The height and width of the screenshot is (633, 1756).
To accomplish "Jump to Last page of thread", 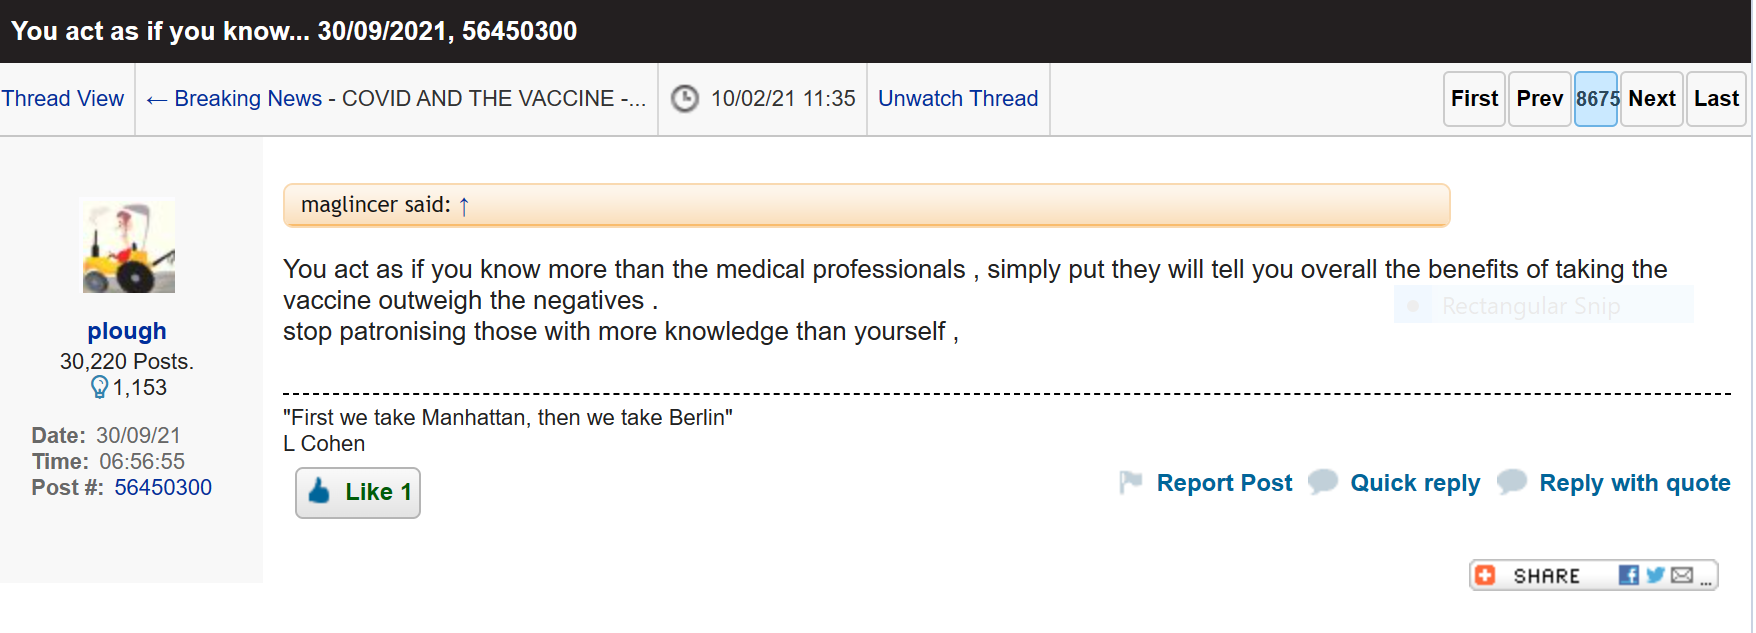I will 1716,99.
